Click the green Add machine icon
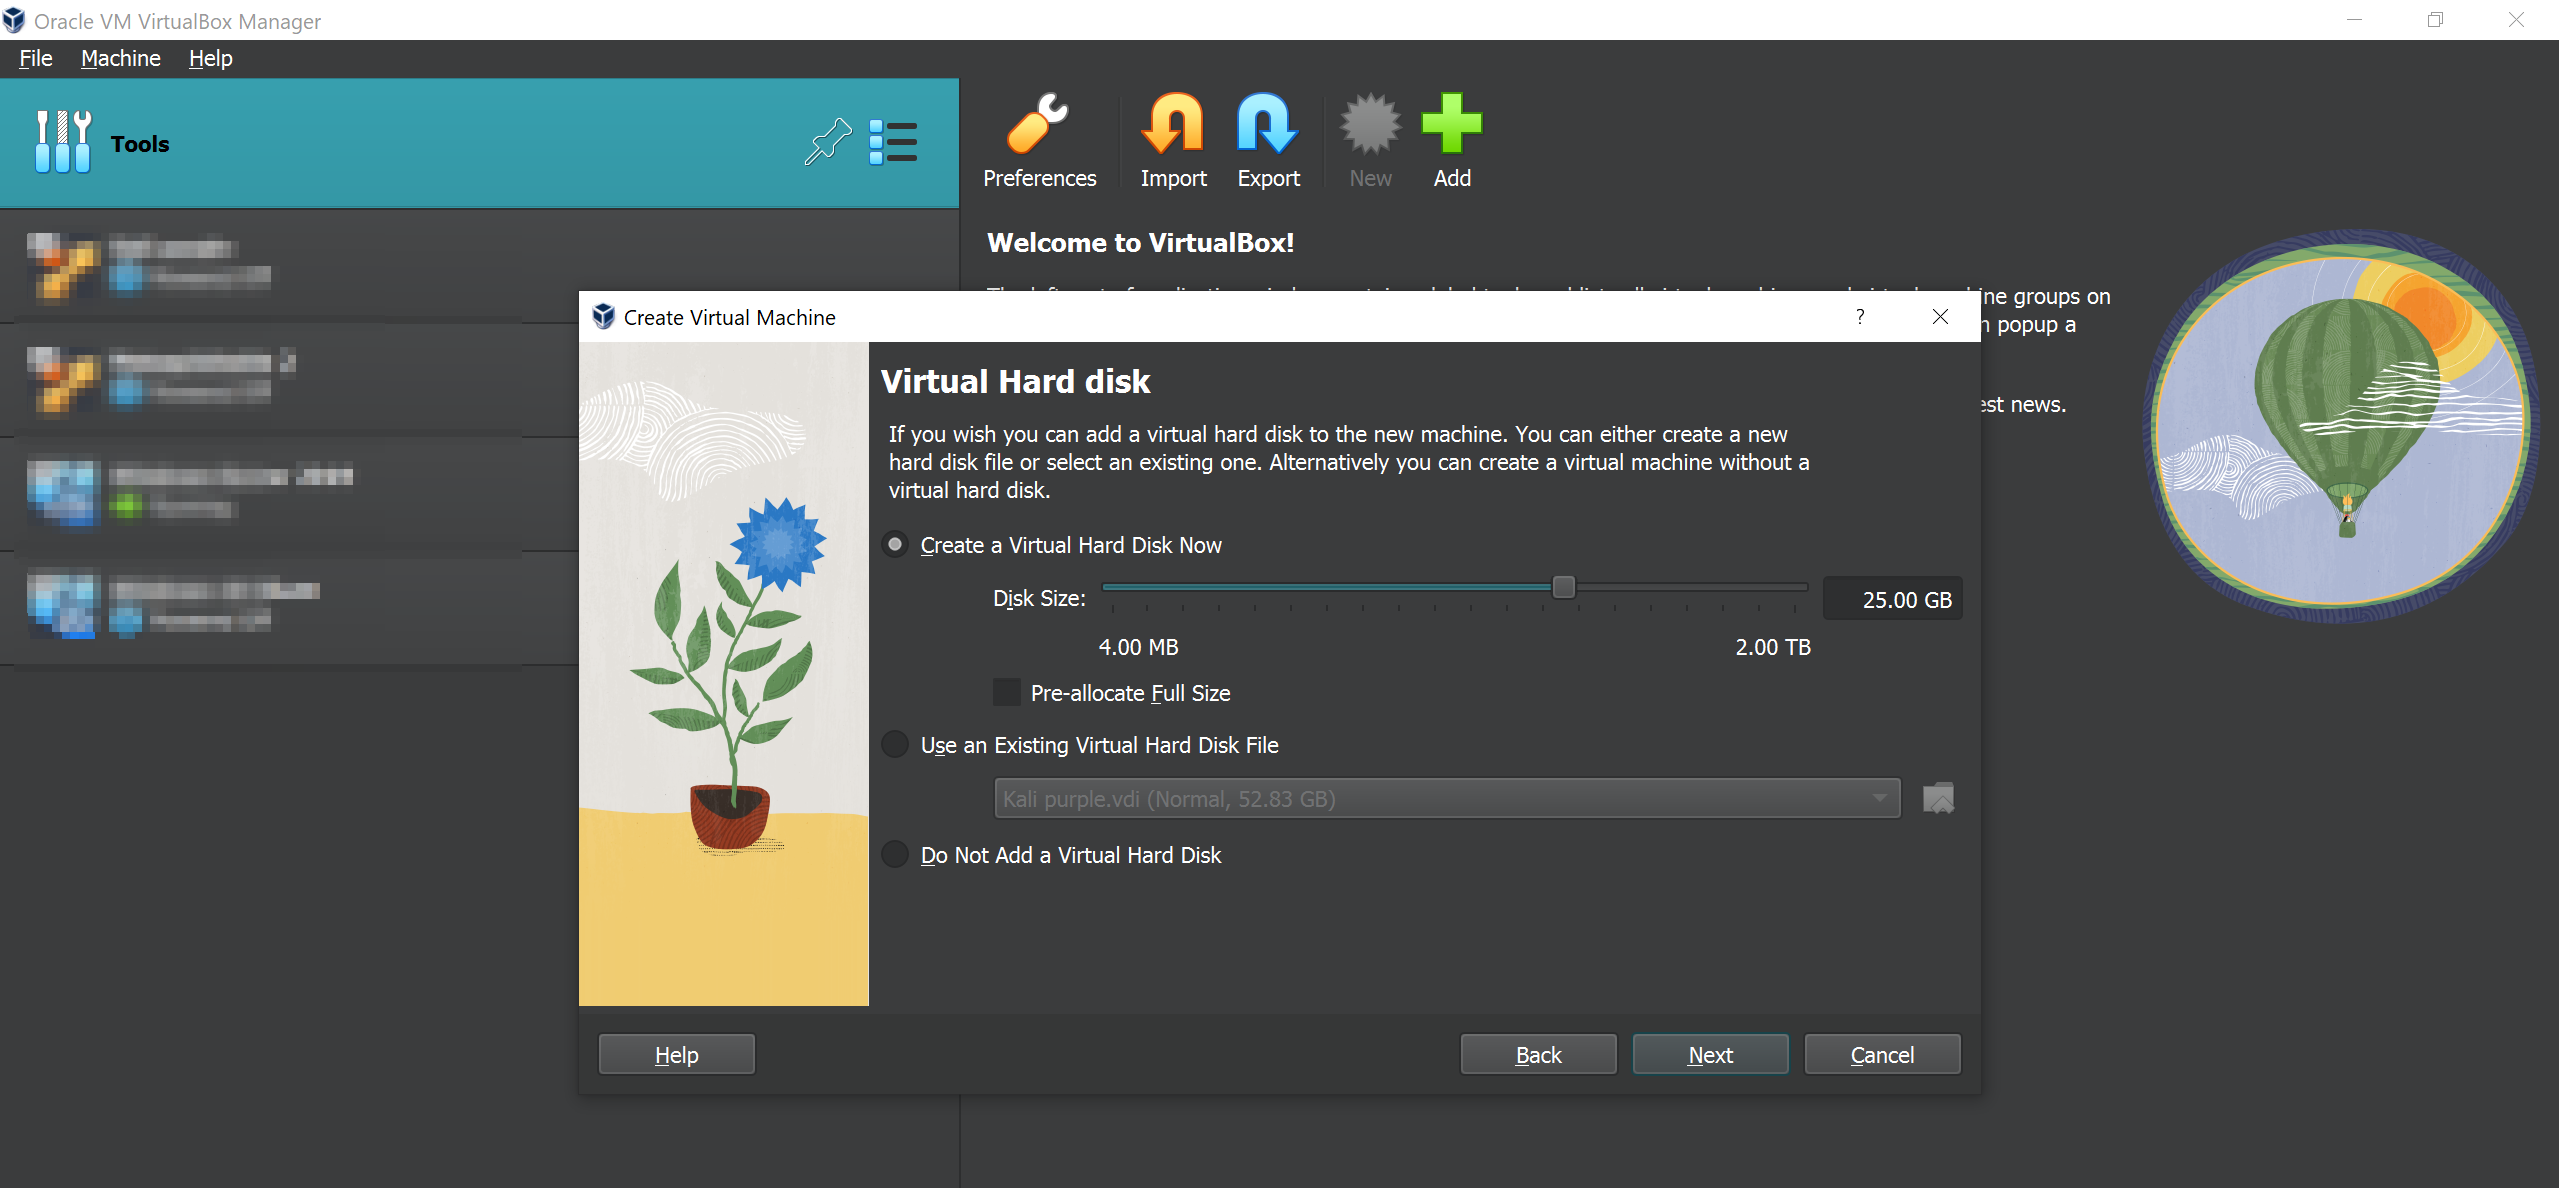This screenshot has width=2559, height=1188. pyautogui.click(x=1452, y=124)
